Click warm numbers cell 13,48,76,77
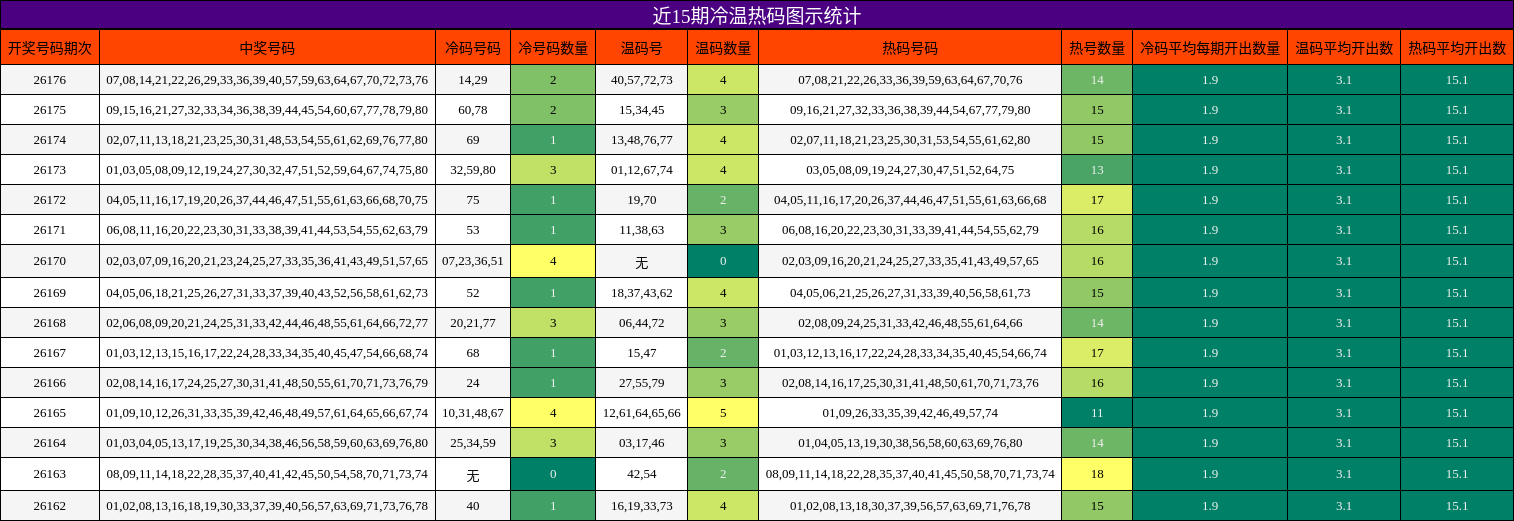 click(x=641, y=140)
